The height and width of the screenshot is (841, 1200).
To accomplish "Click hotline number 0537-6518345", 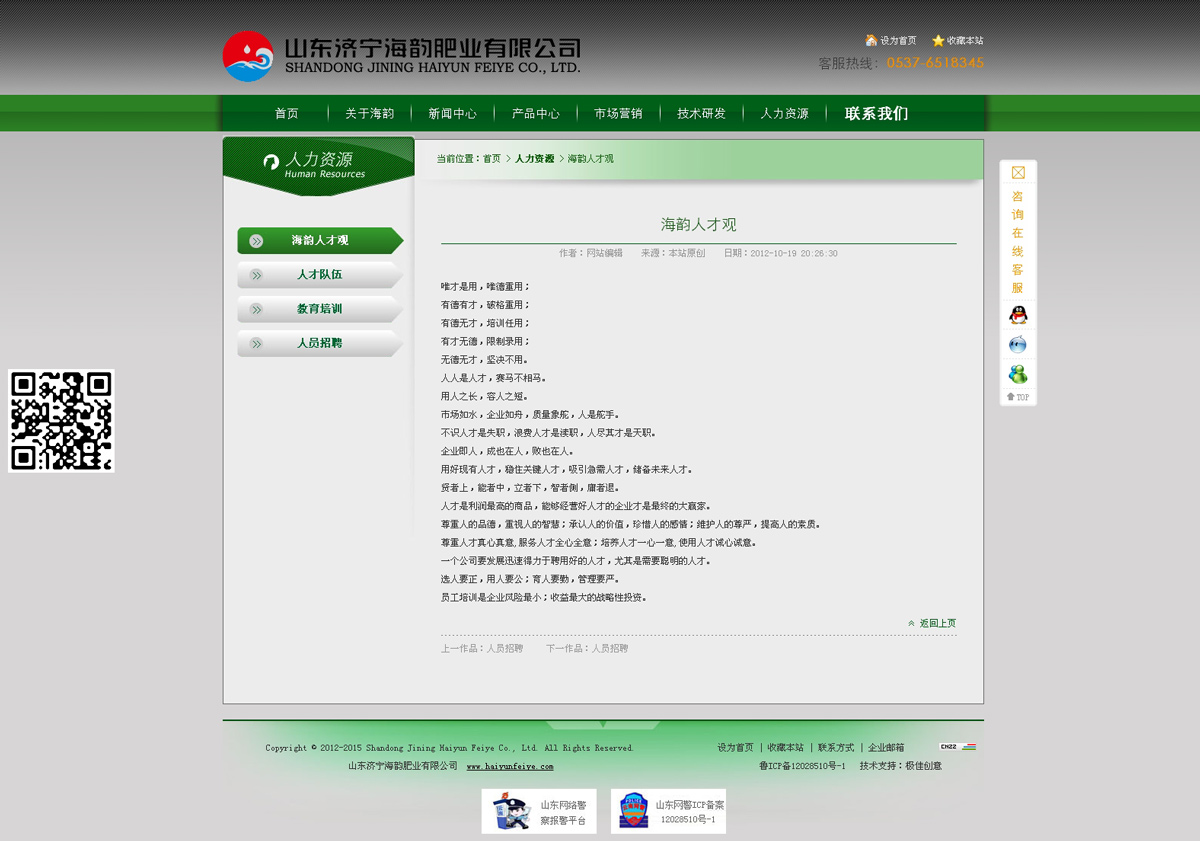I will [x=935, y=63].
